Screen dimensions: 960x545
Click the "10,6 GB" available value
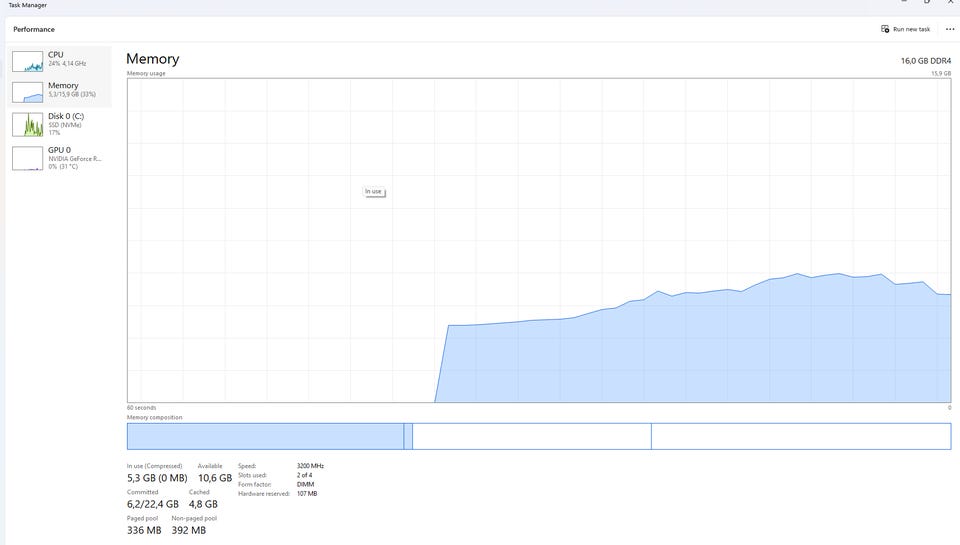[x=215, y=478]
